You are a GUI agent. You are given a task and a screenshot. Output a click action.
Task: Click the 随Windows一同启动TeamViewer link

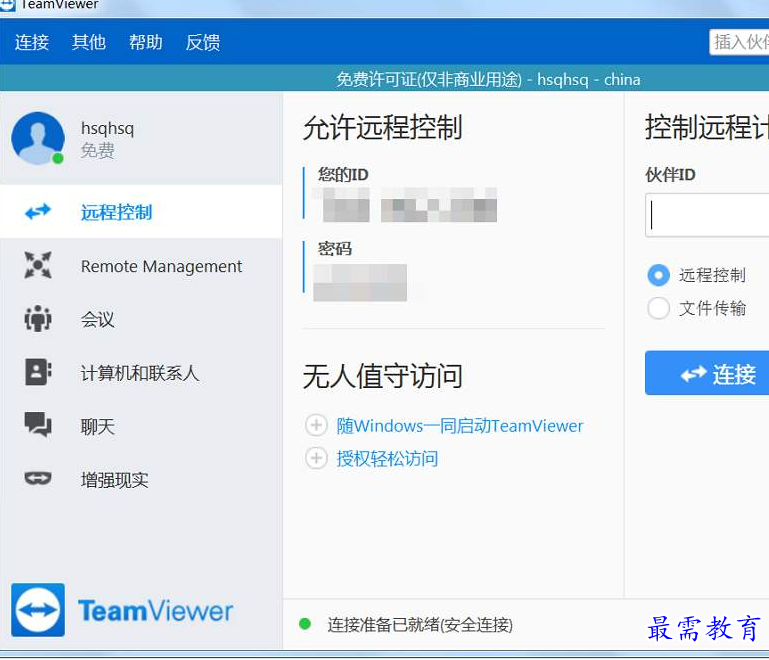coord(460,426)
